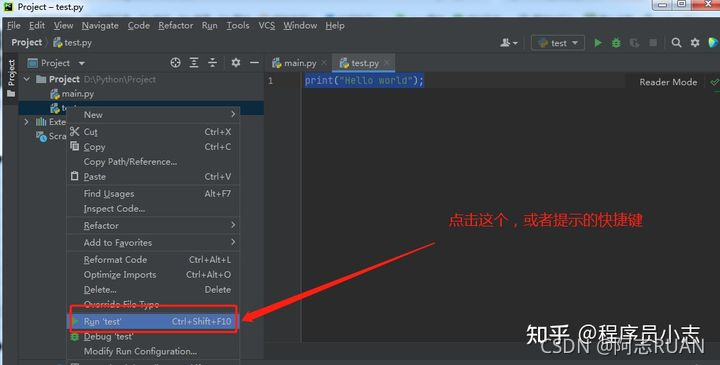Open the Code menu
720x365 pixels.
tap(139, 26)
